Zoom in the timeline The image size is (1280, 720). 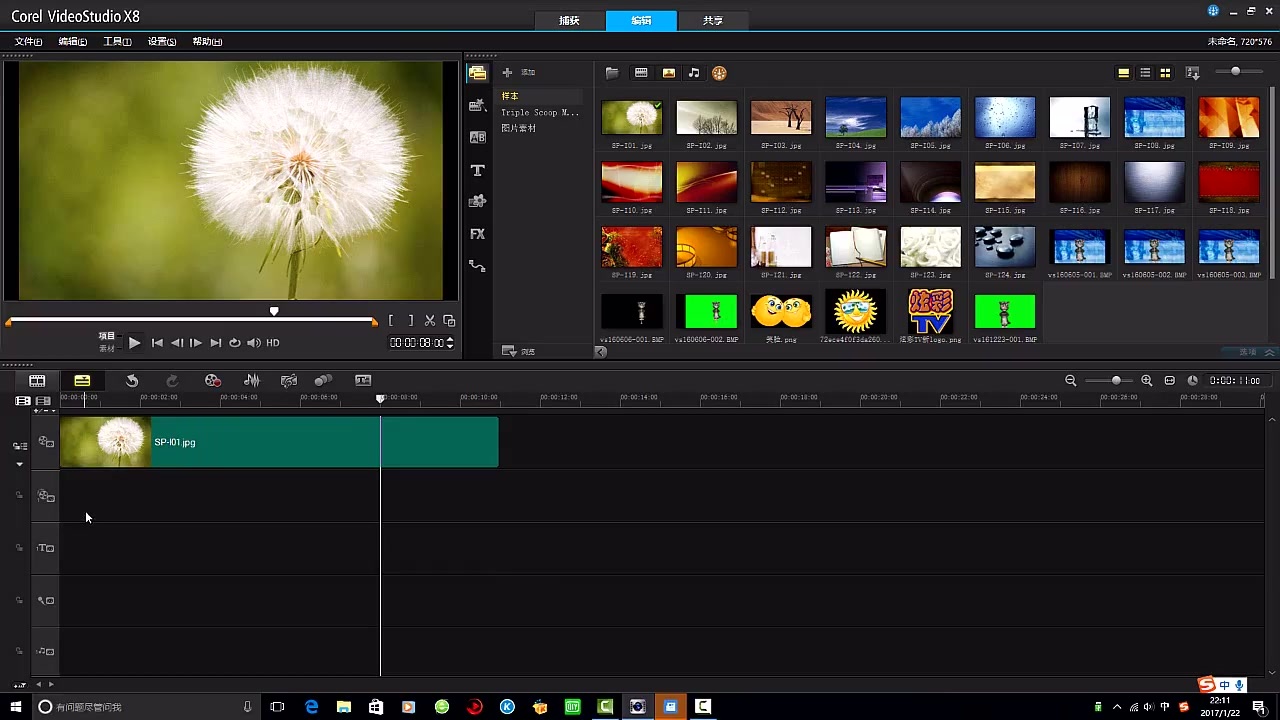1146,380
